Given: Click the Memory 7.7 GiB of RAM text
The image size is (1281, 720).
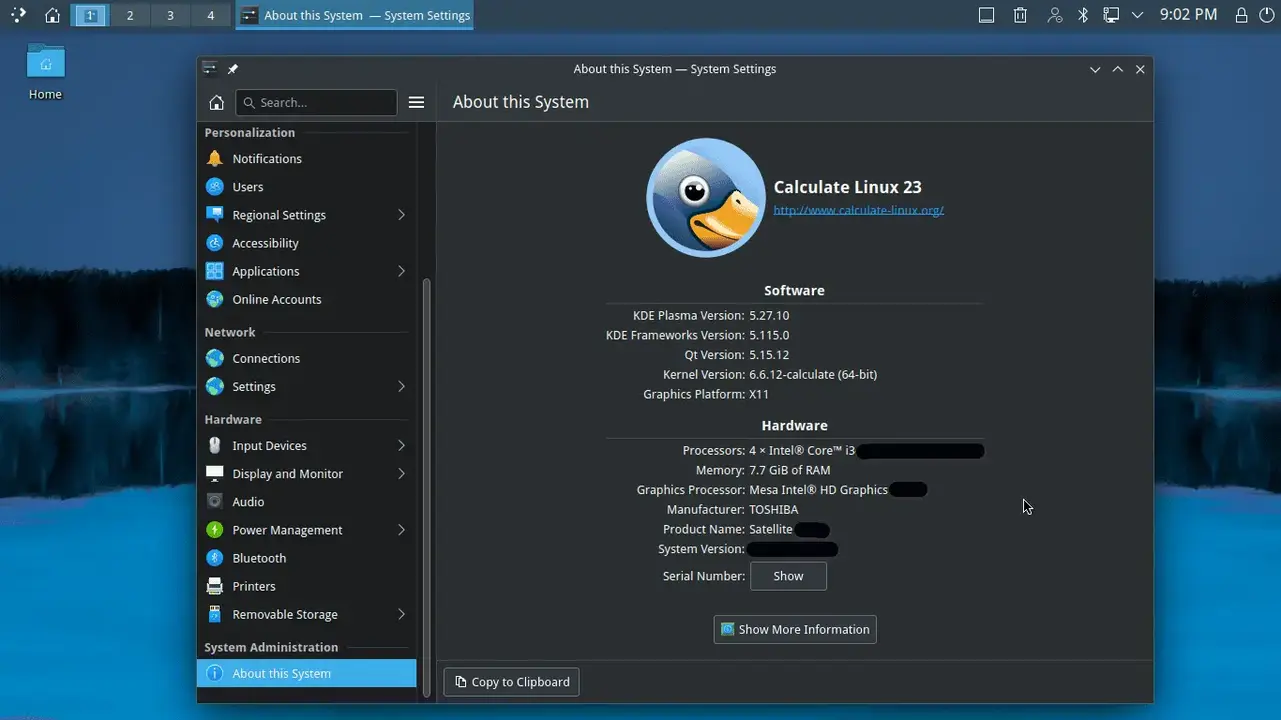Looking at the screenshot, I should coord(790,470).
